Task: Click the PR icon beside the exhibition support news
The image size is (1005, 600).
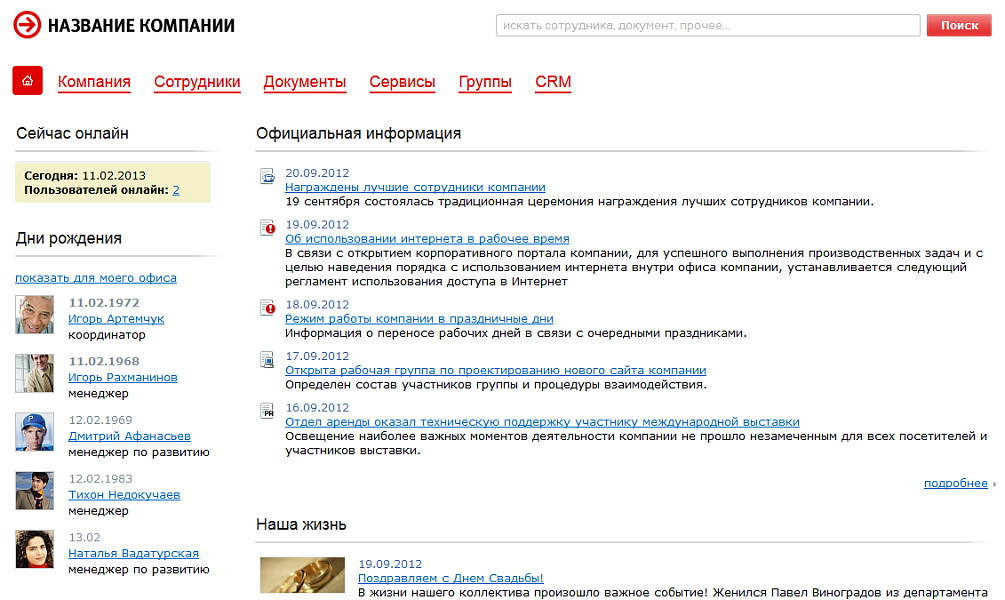Action: (267, 409)
